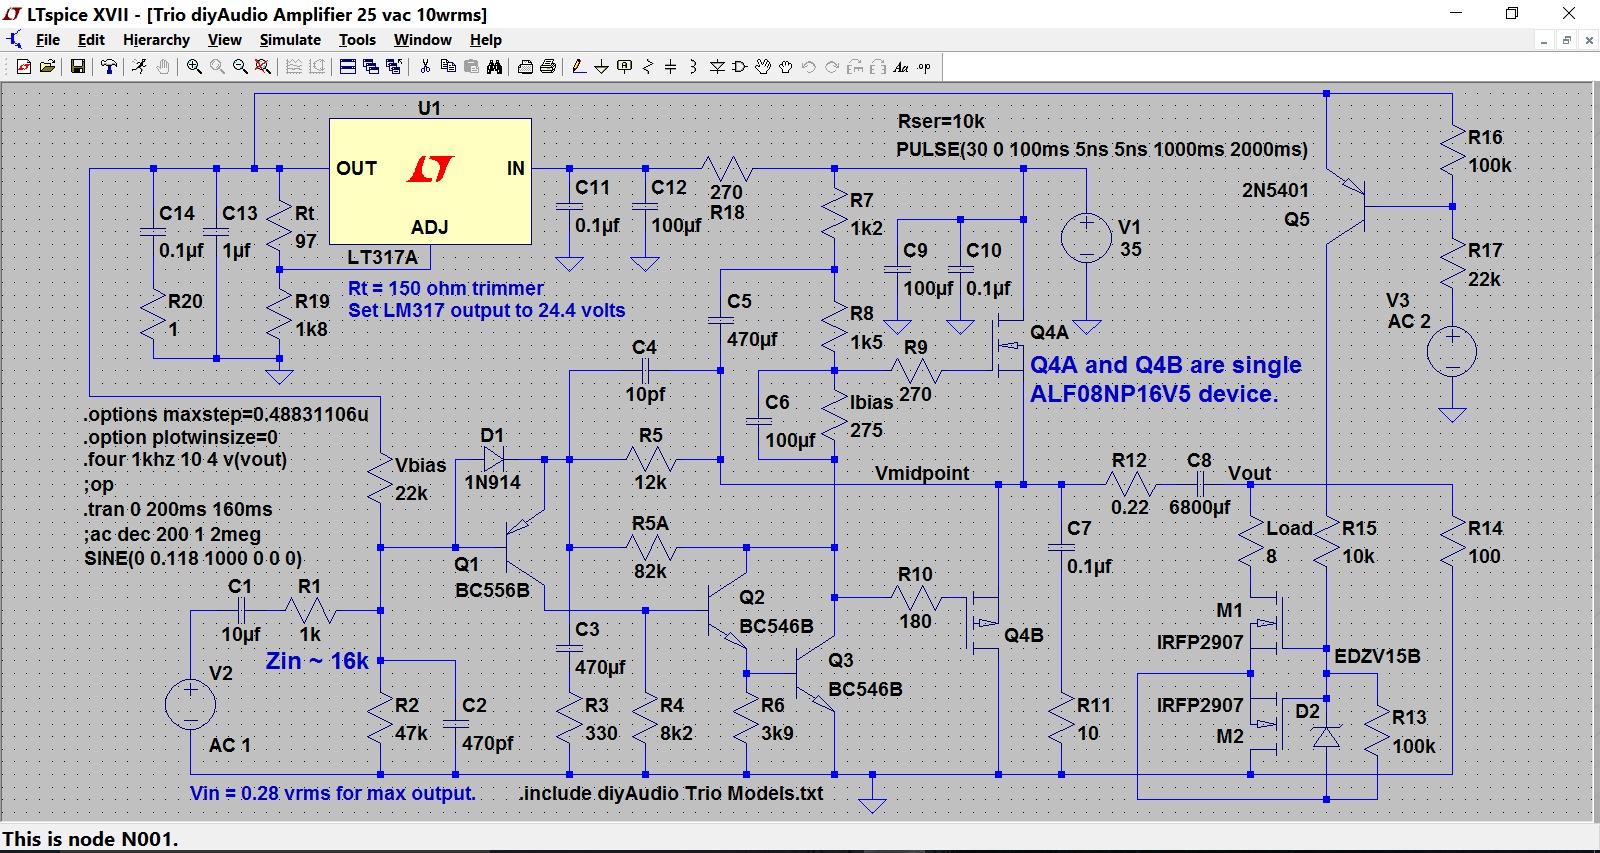The image size is (1600, 853).
Task: Open Find with the binoculars icon
Action: [494, 67]
